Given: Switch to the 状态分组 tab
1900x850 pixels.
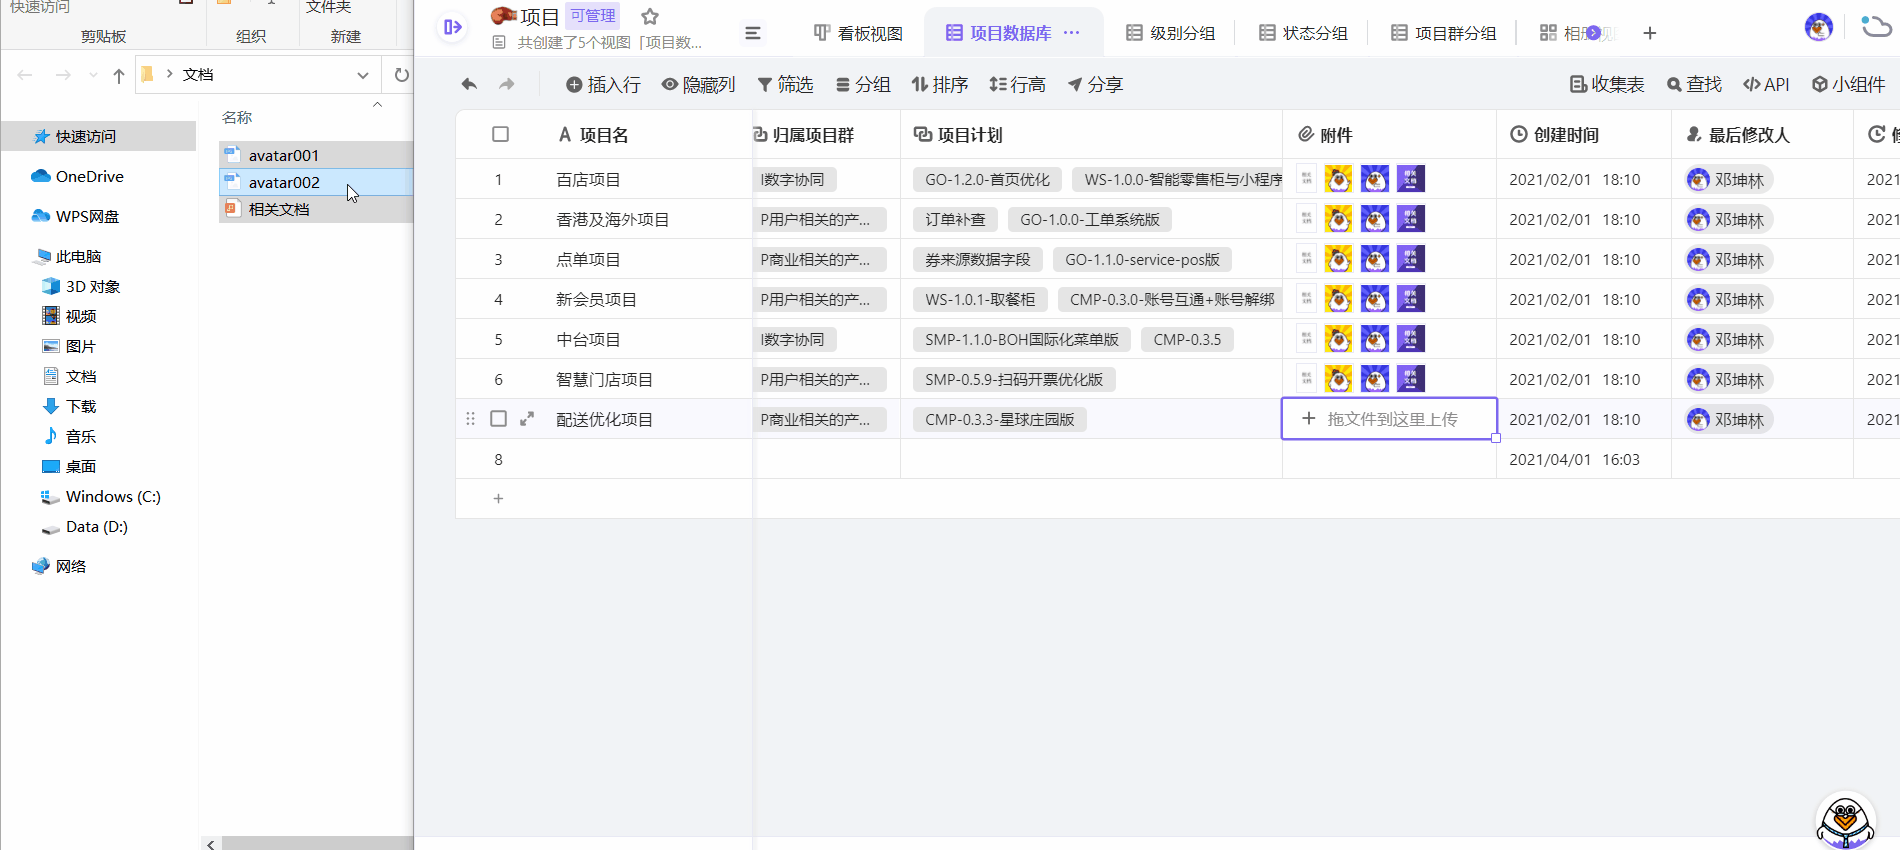Looking at the screenshot, I should (1303, 33).
